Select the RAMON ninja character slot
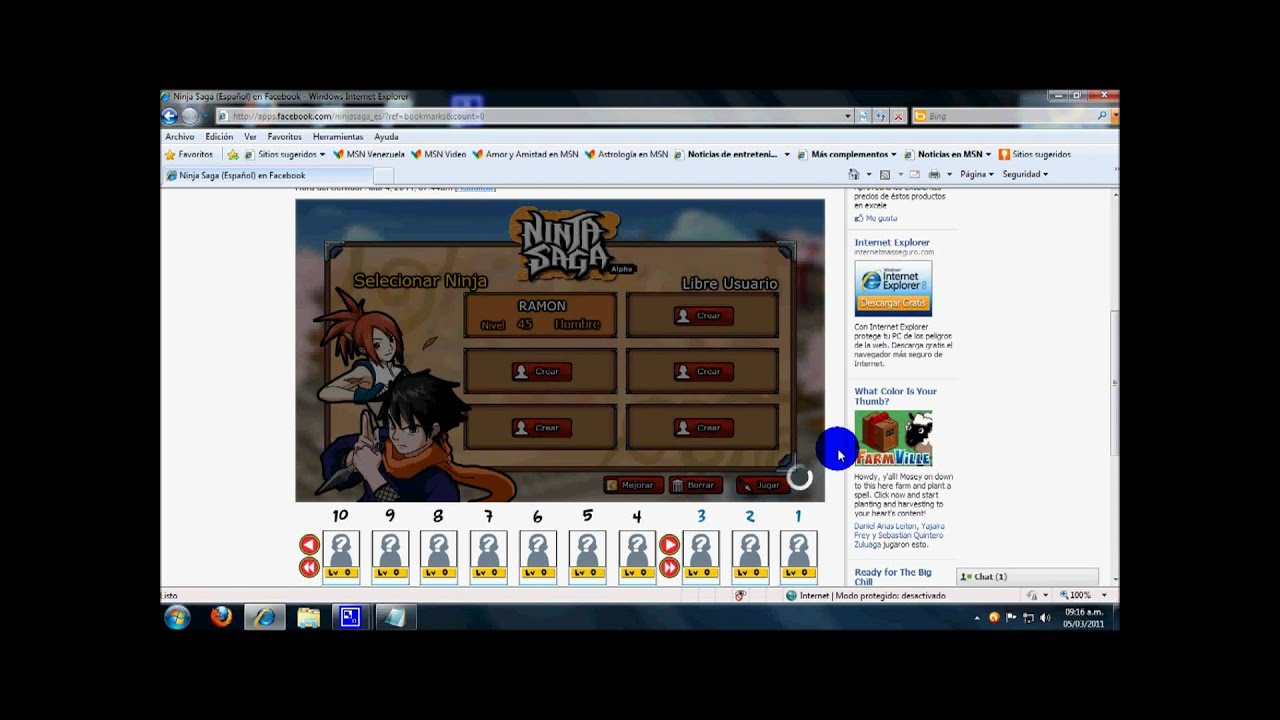The image size is (1280, 720). (x=540, y=315)
